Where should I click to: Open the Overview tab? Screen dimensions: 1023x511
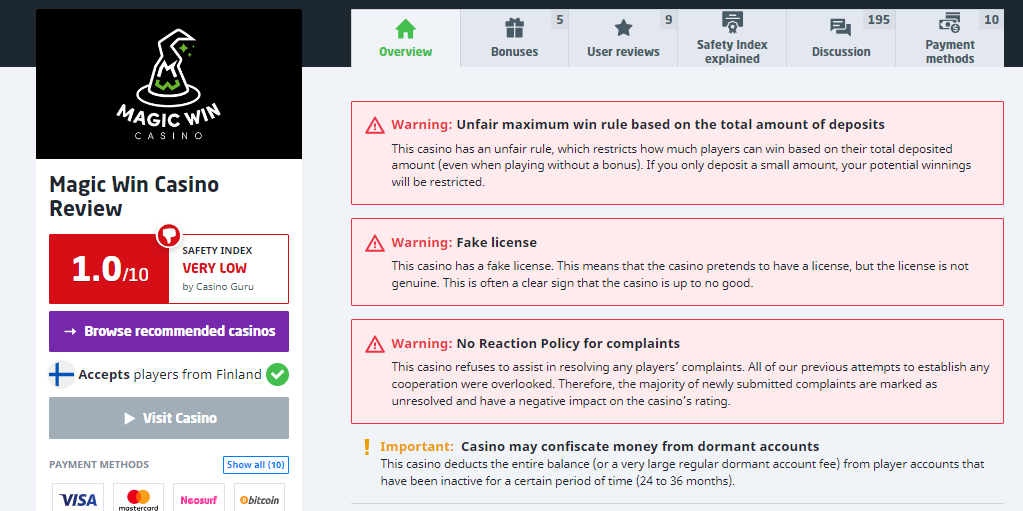405,39
